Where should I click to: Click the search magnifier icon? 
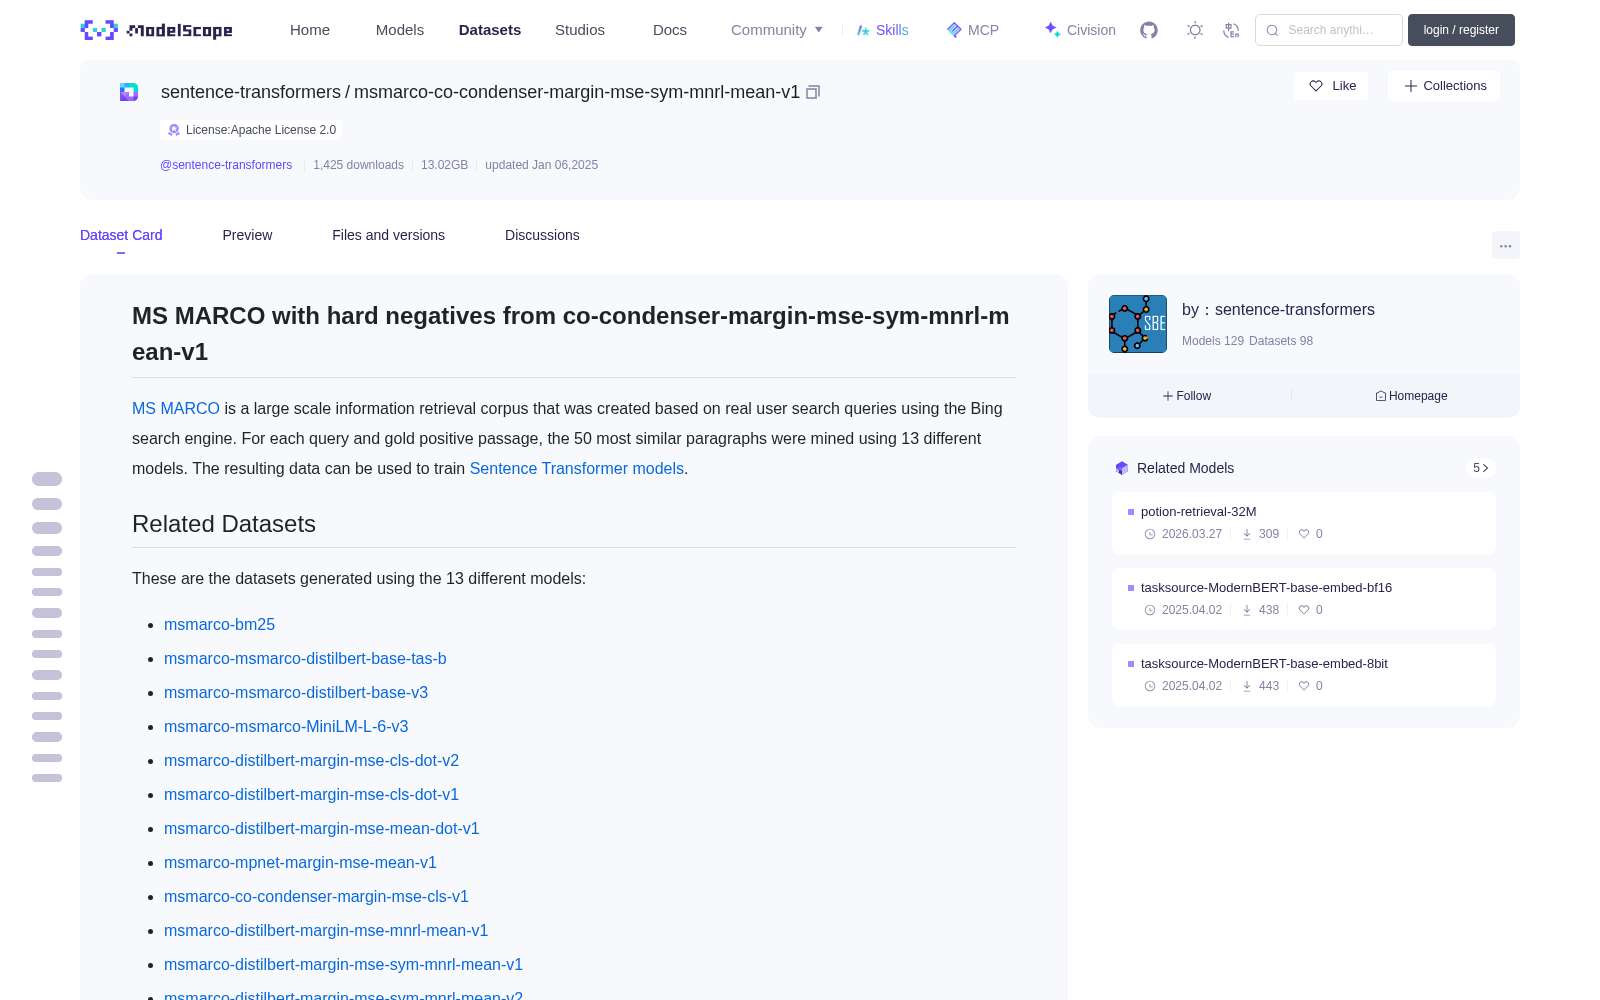point(1272,30)
